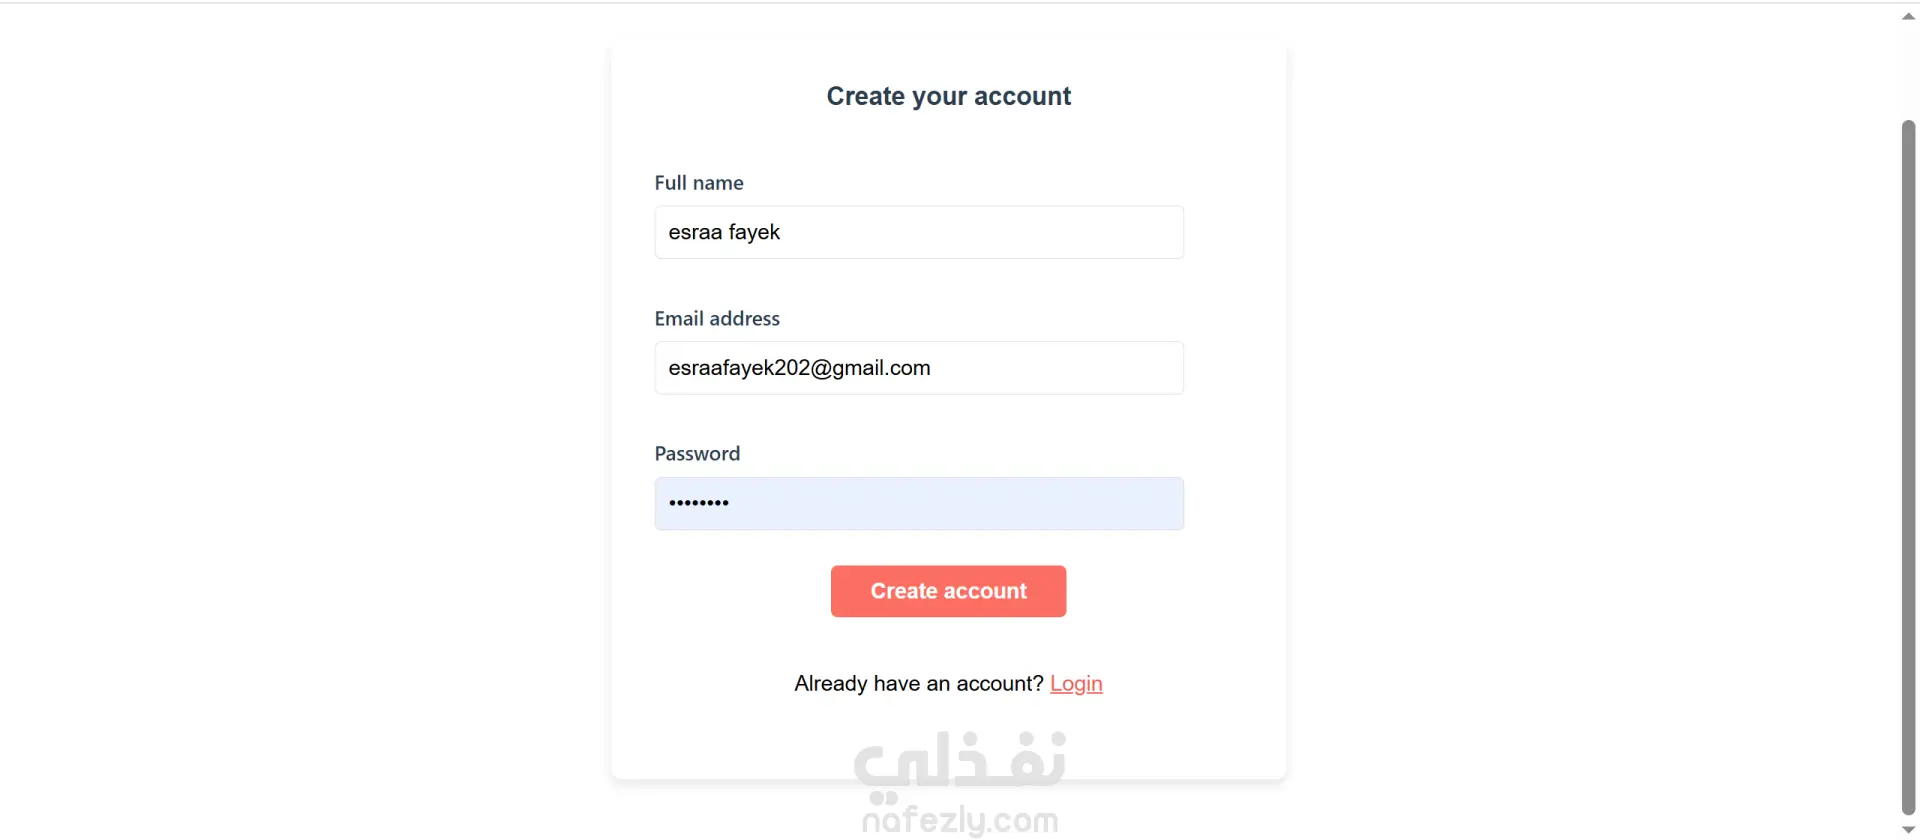The image size is (1920, 840).
Task: Open the Login link
Action: point(1076,684)
